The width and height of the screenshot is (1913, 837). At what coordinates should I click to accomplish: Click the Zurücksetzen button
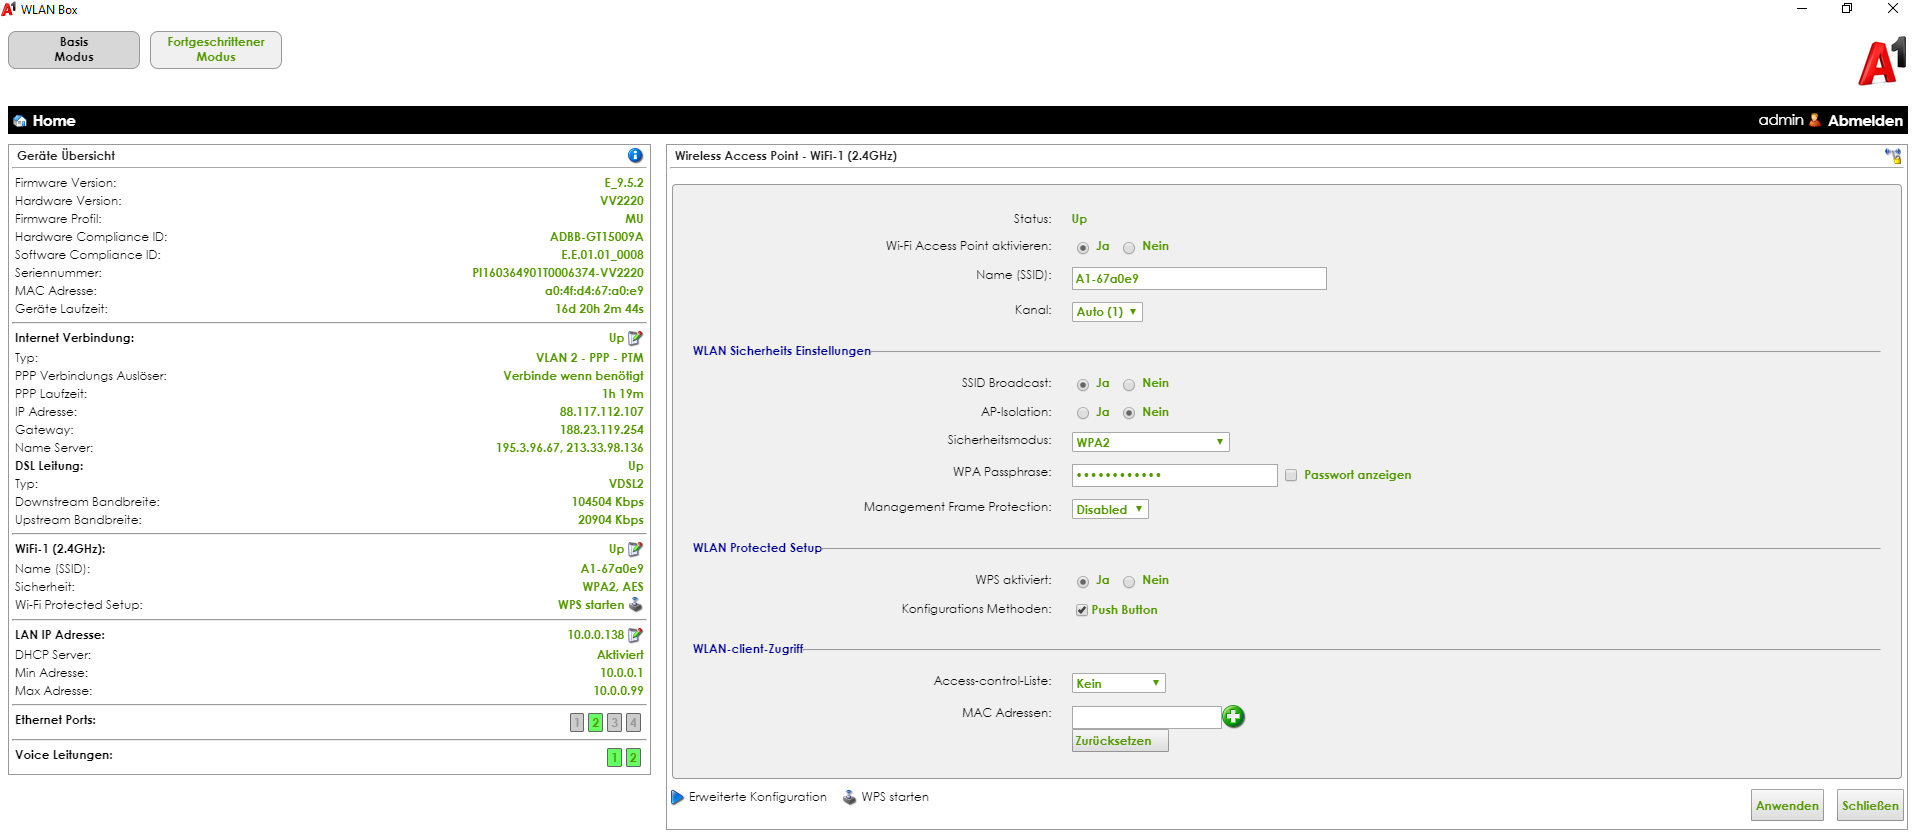coord(1120,741)
